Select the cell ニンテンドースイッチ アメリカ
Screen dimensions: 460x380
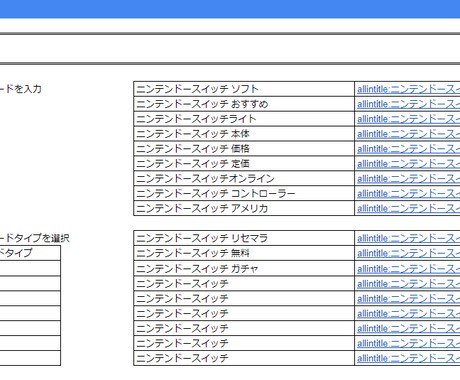click(244, 208)
